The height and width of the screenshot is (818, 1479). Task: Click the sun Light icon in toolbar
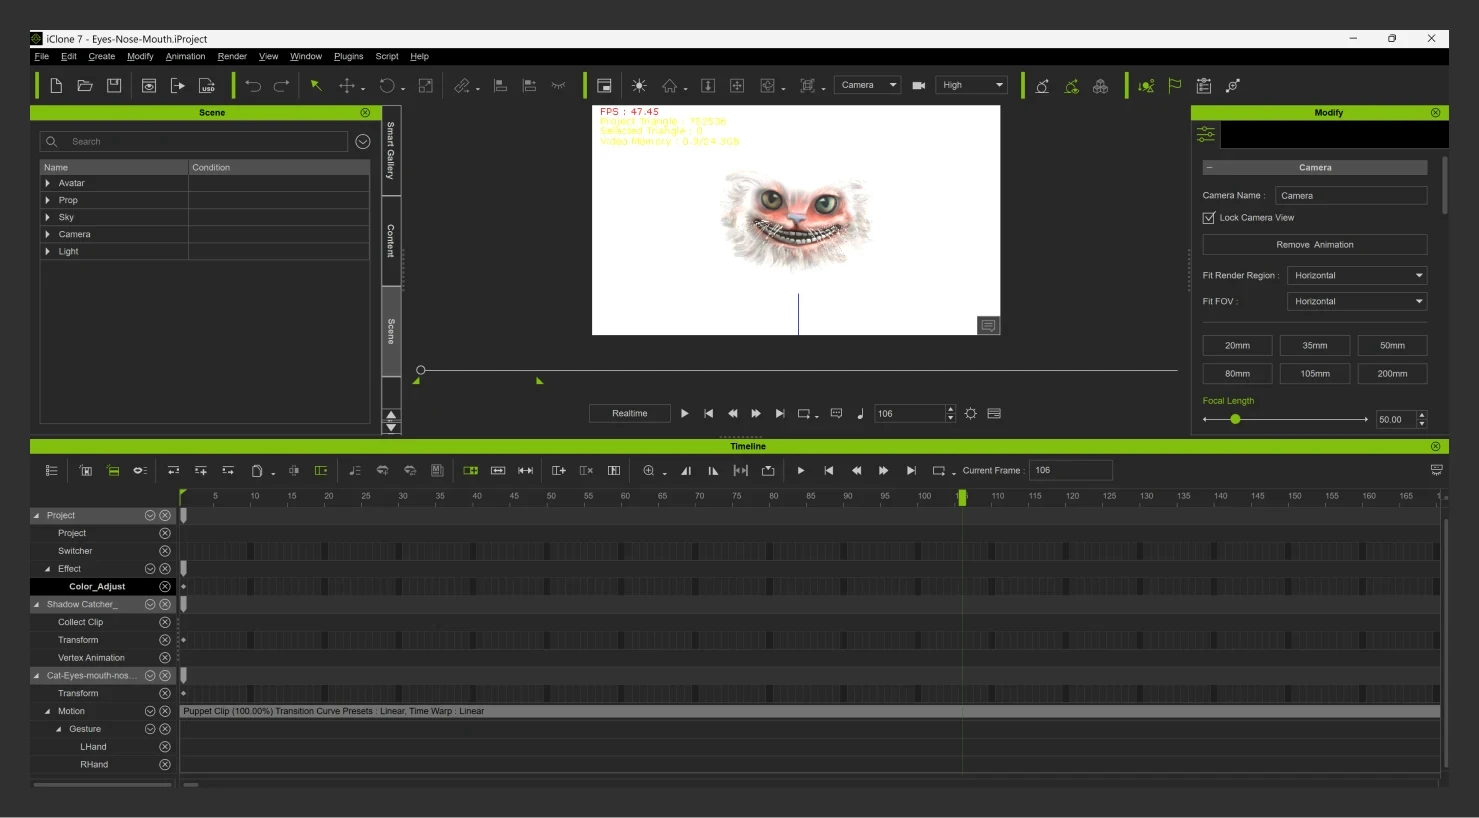point(639,86)
